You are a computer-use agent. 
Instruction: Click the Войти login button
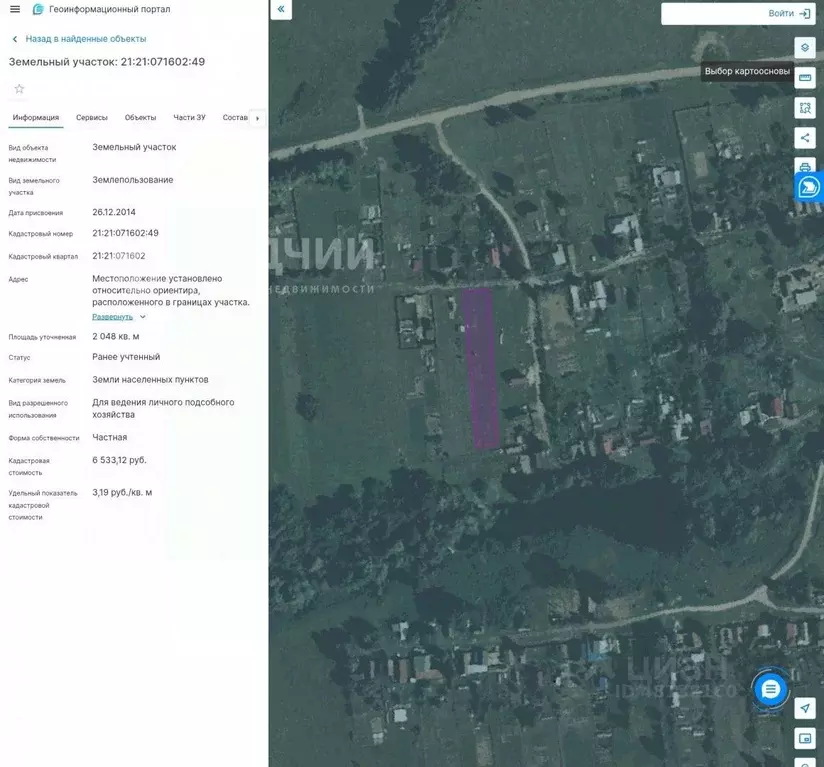click(789, 14)
